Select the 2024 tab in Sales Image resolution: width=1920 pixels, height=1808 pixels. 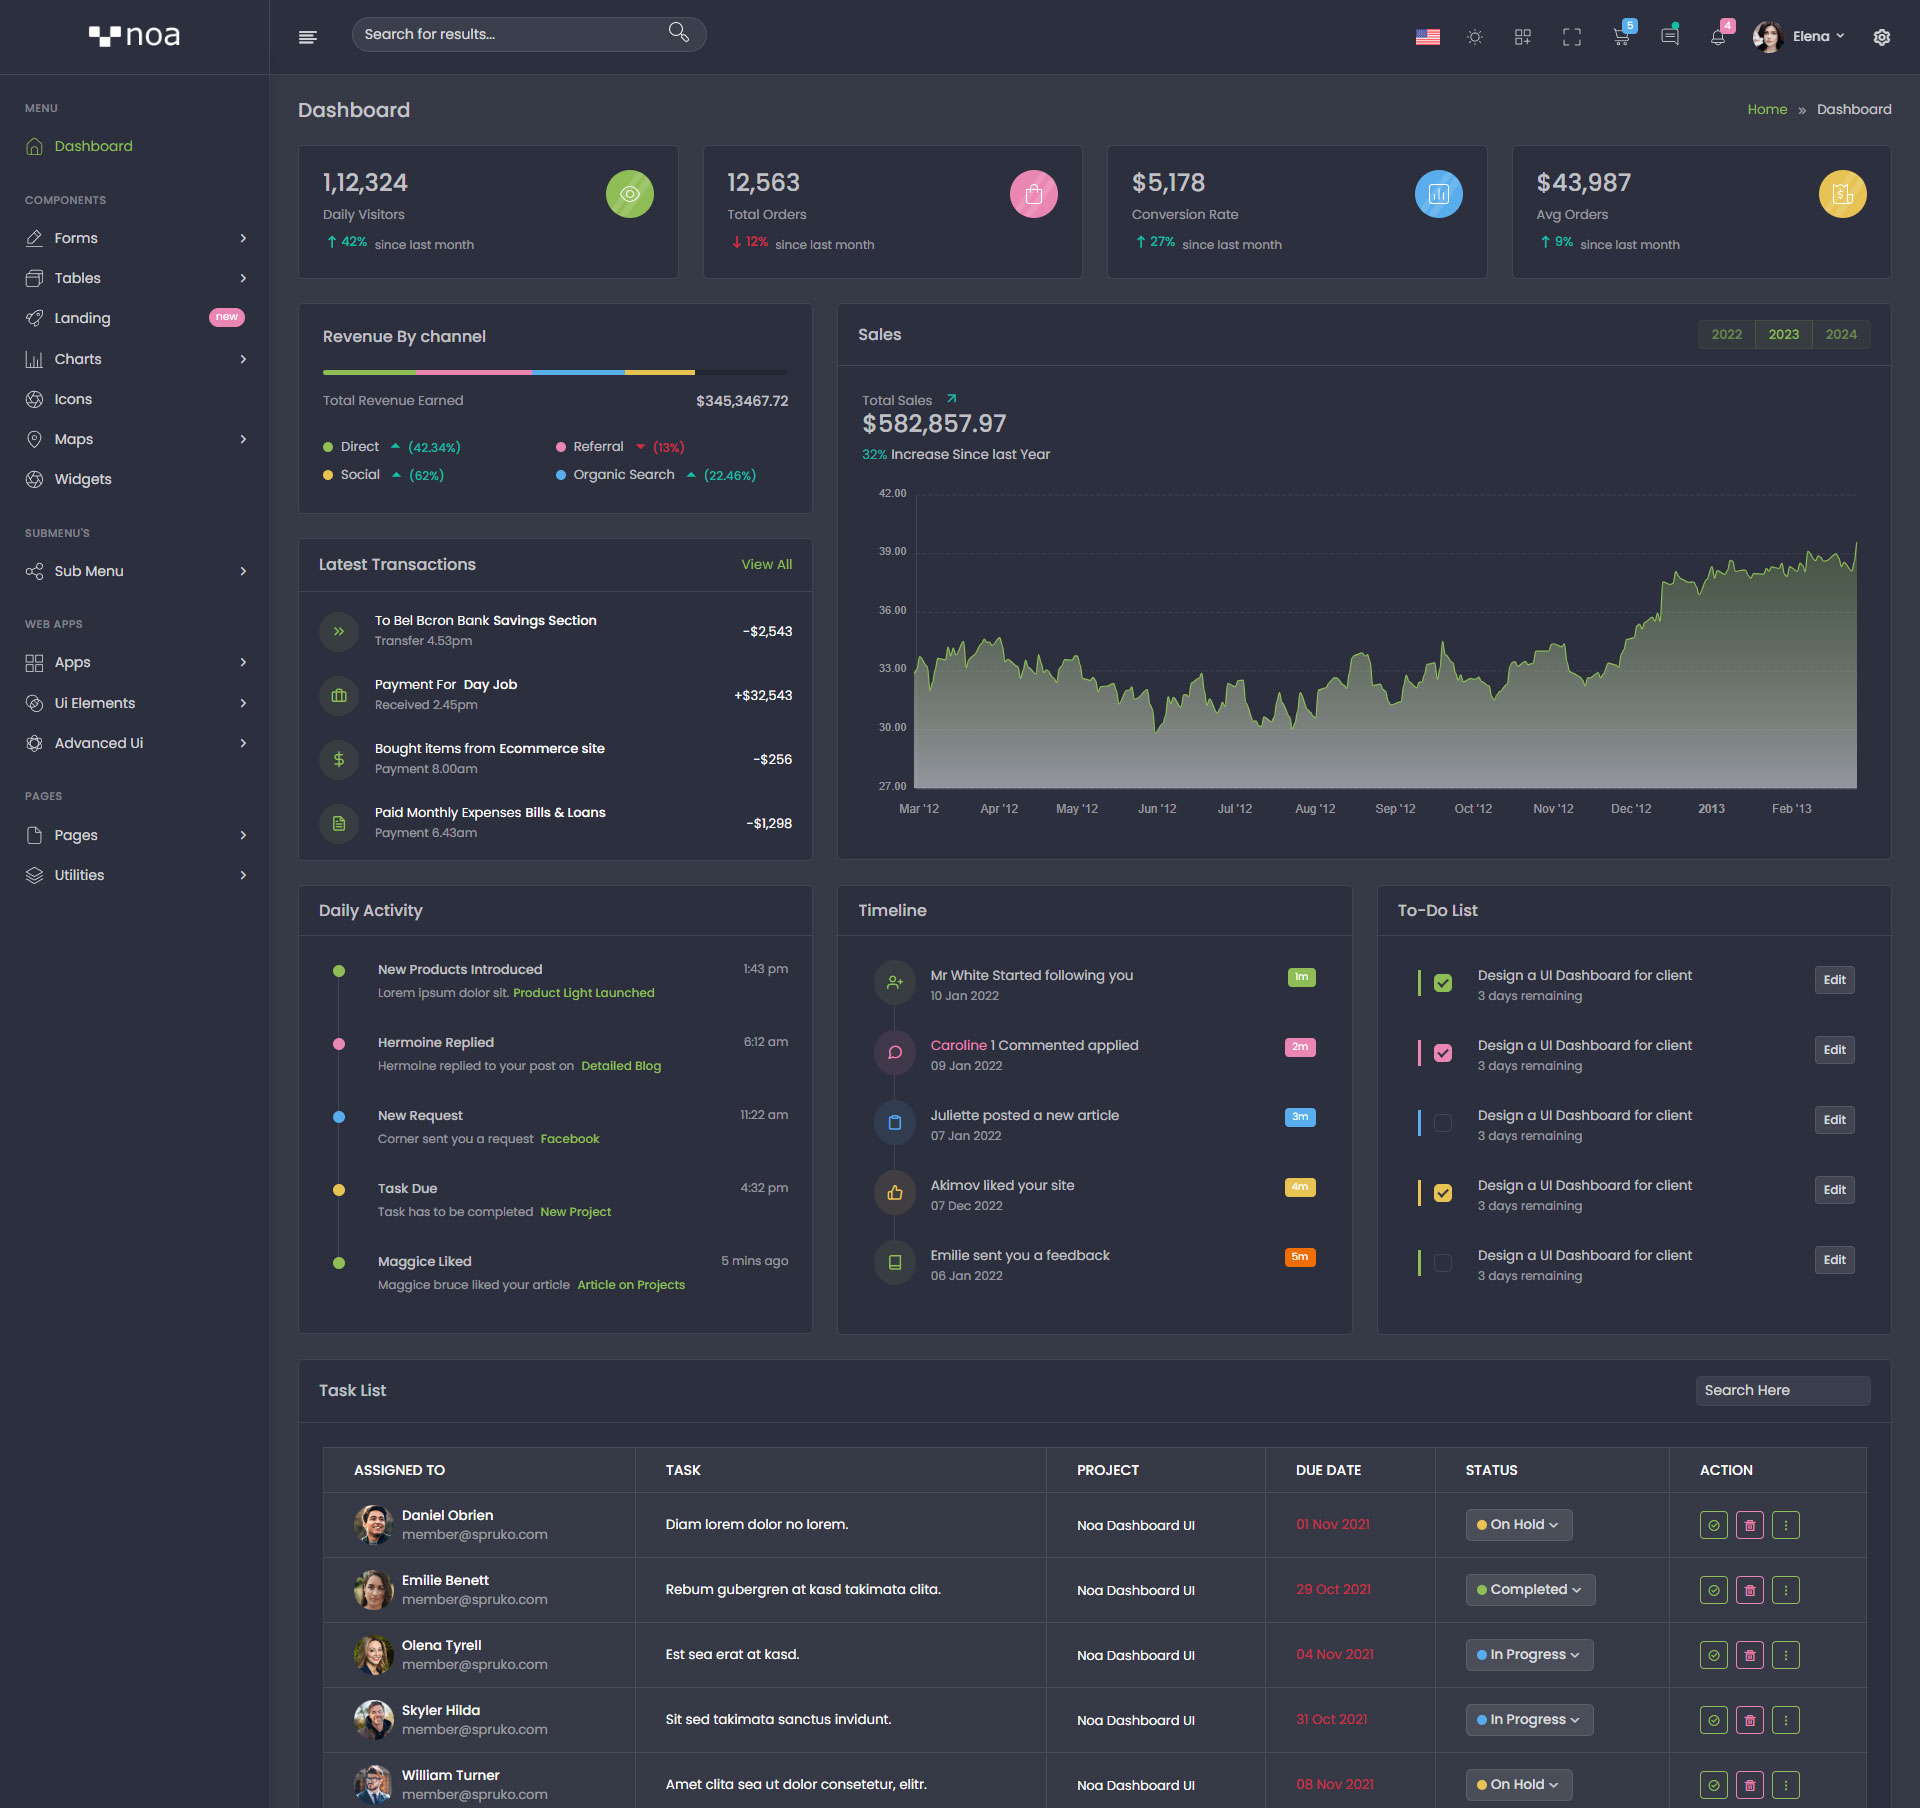tap(1841, 335)
